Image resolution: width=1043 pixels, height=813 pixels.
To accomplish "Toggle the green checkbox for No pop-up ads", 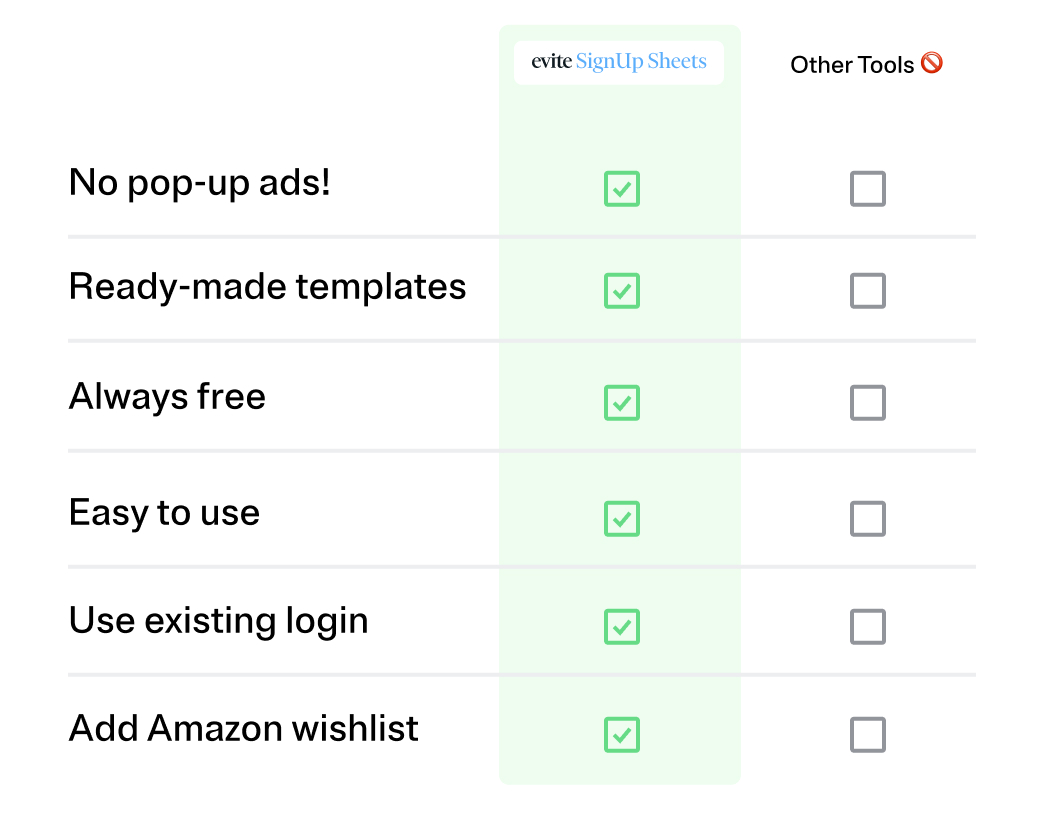I will [x=622, y=189].
